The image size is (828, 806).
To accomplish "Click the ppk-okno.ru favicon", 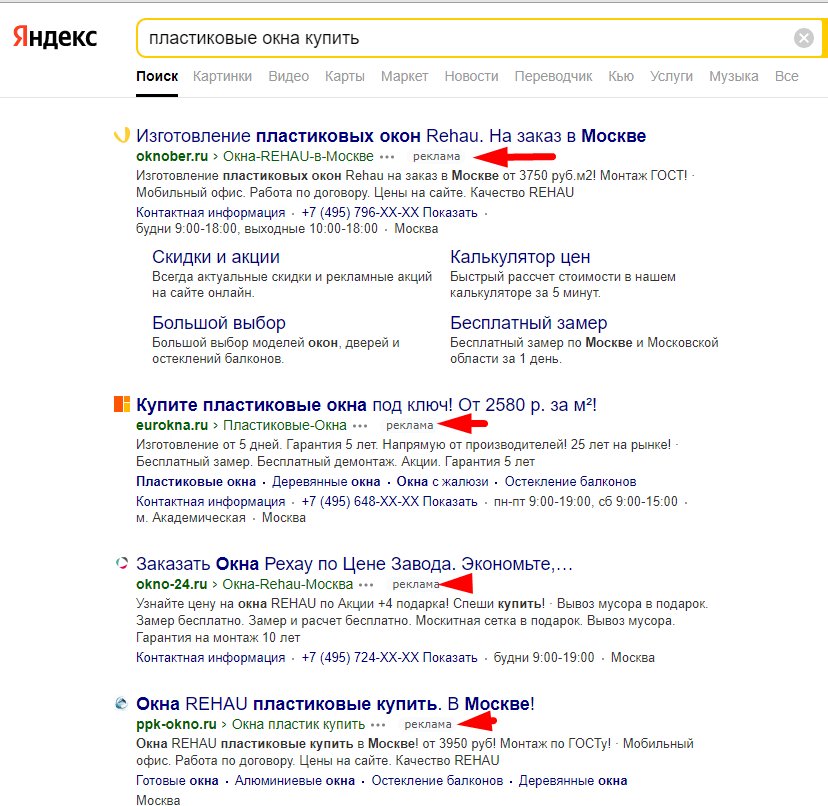I will 122,703.
